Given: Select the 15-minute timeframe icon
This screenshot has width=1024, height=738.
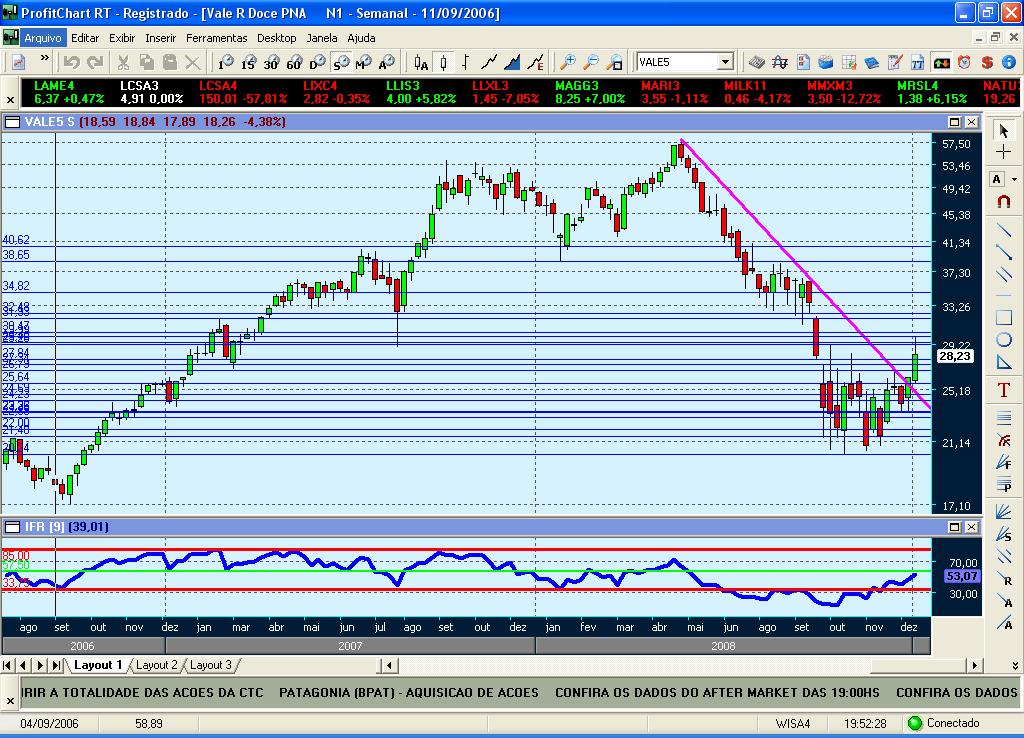Looking at the screenshot, I should pyautogui.click(x=248, y=63).
